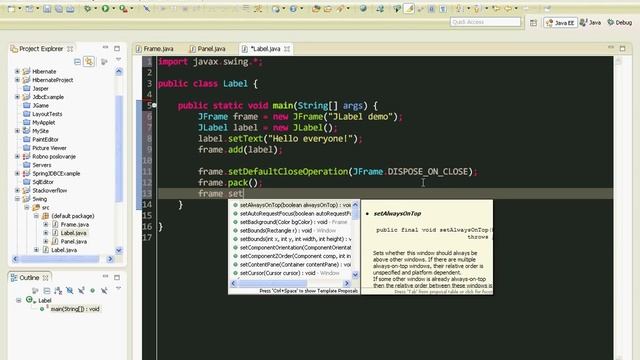The width and height of the screenshot is (640, 360).
Task: Click the Next Annotation arrow icon
Action: tap(459, 8)
